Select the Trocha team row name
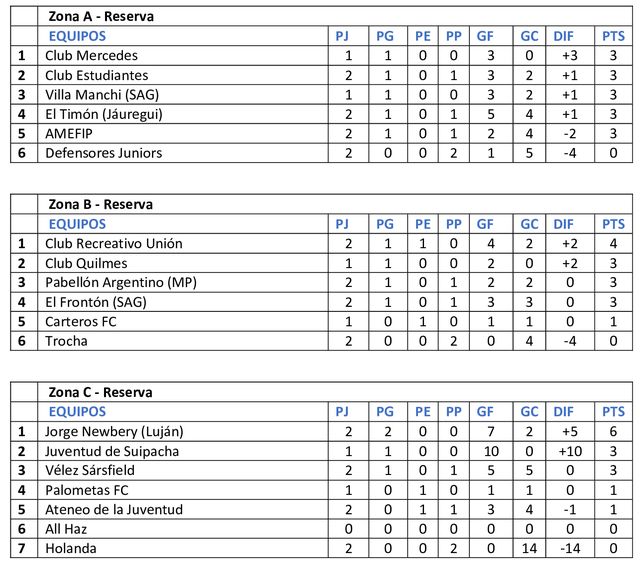This screenshot has height=566, width=640. (66, 341)
